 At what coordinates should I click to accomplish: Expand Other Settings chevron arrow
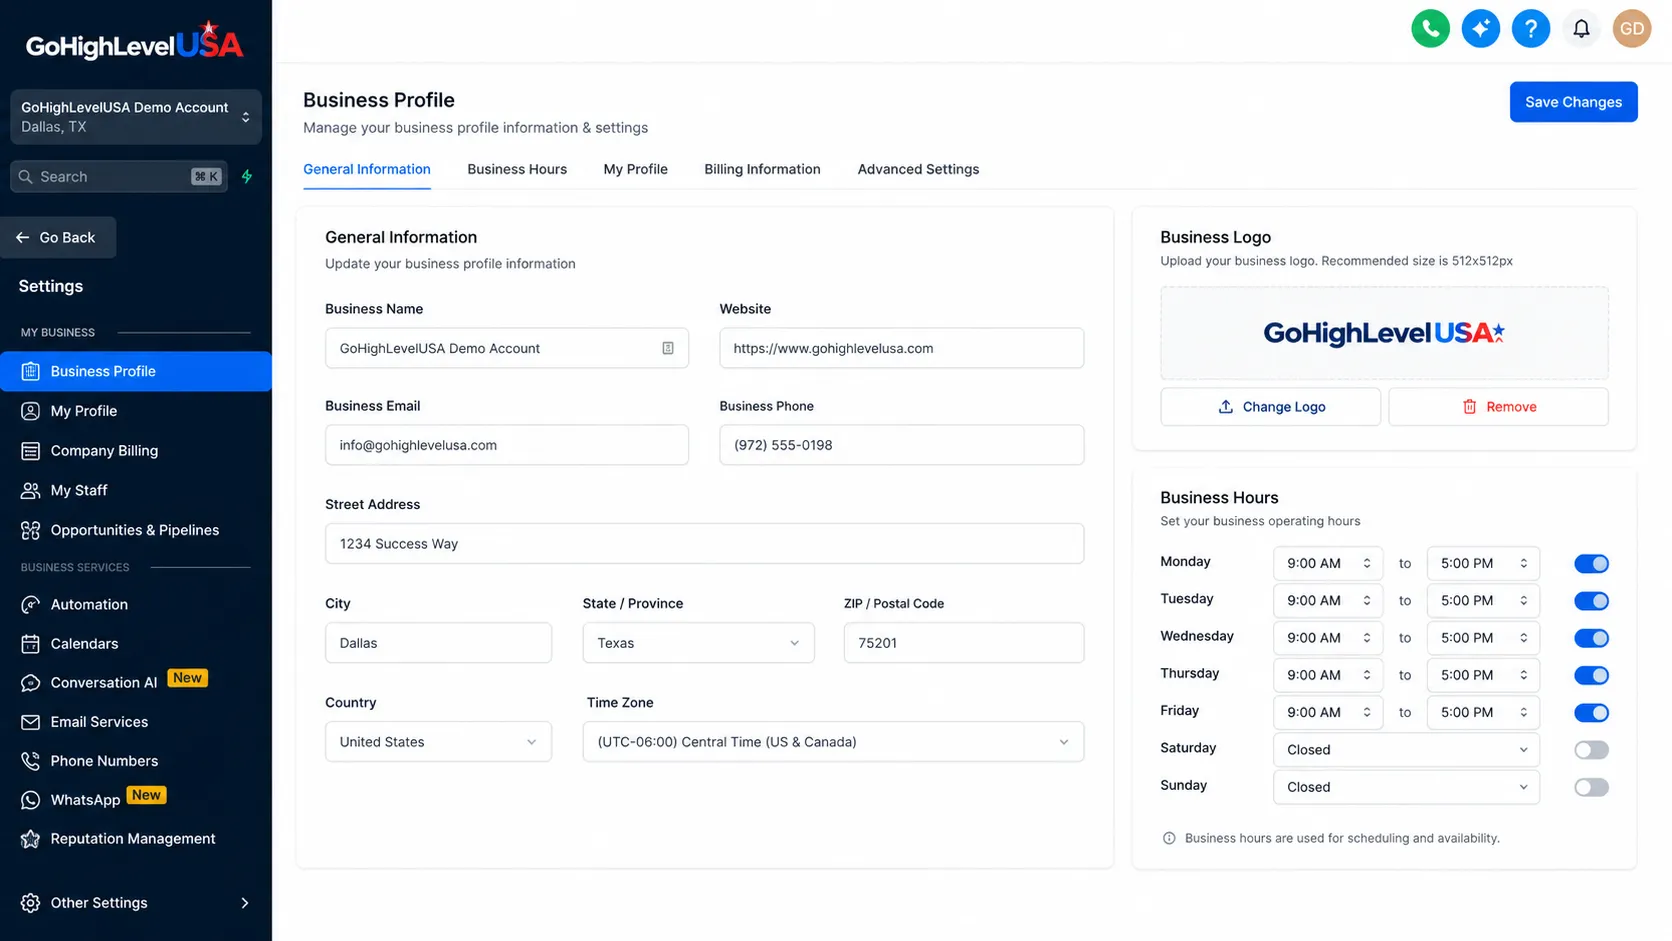[x=245, y=903]
